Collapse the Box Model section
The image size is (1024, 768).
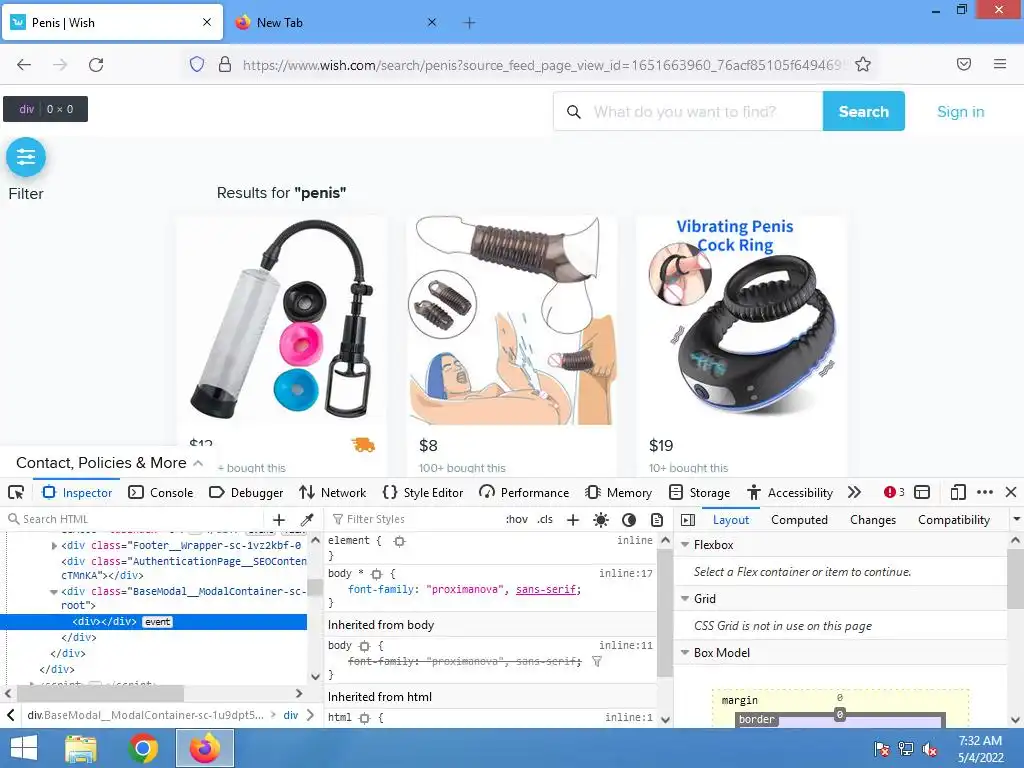point(685,652)
